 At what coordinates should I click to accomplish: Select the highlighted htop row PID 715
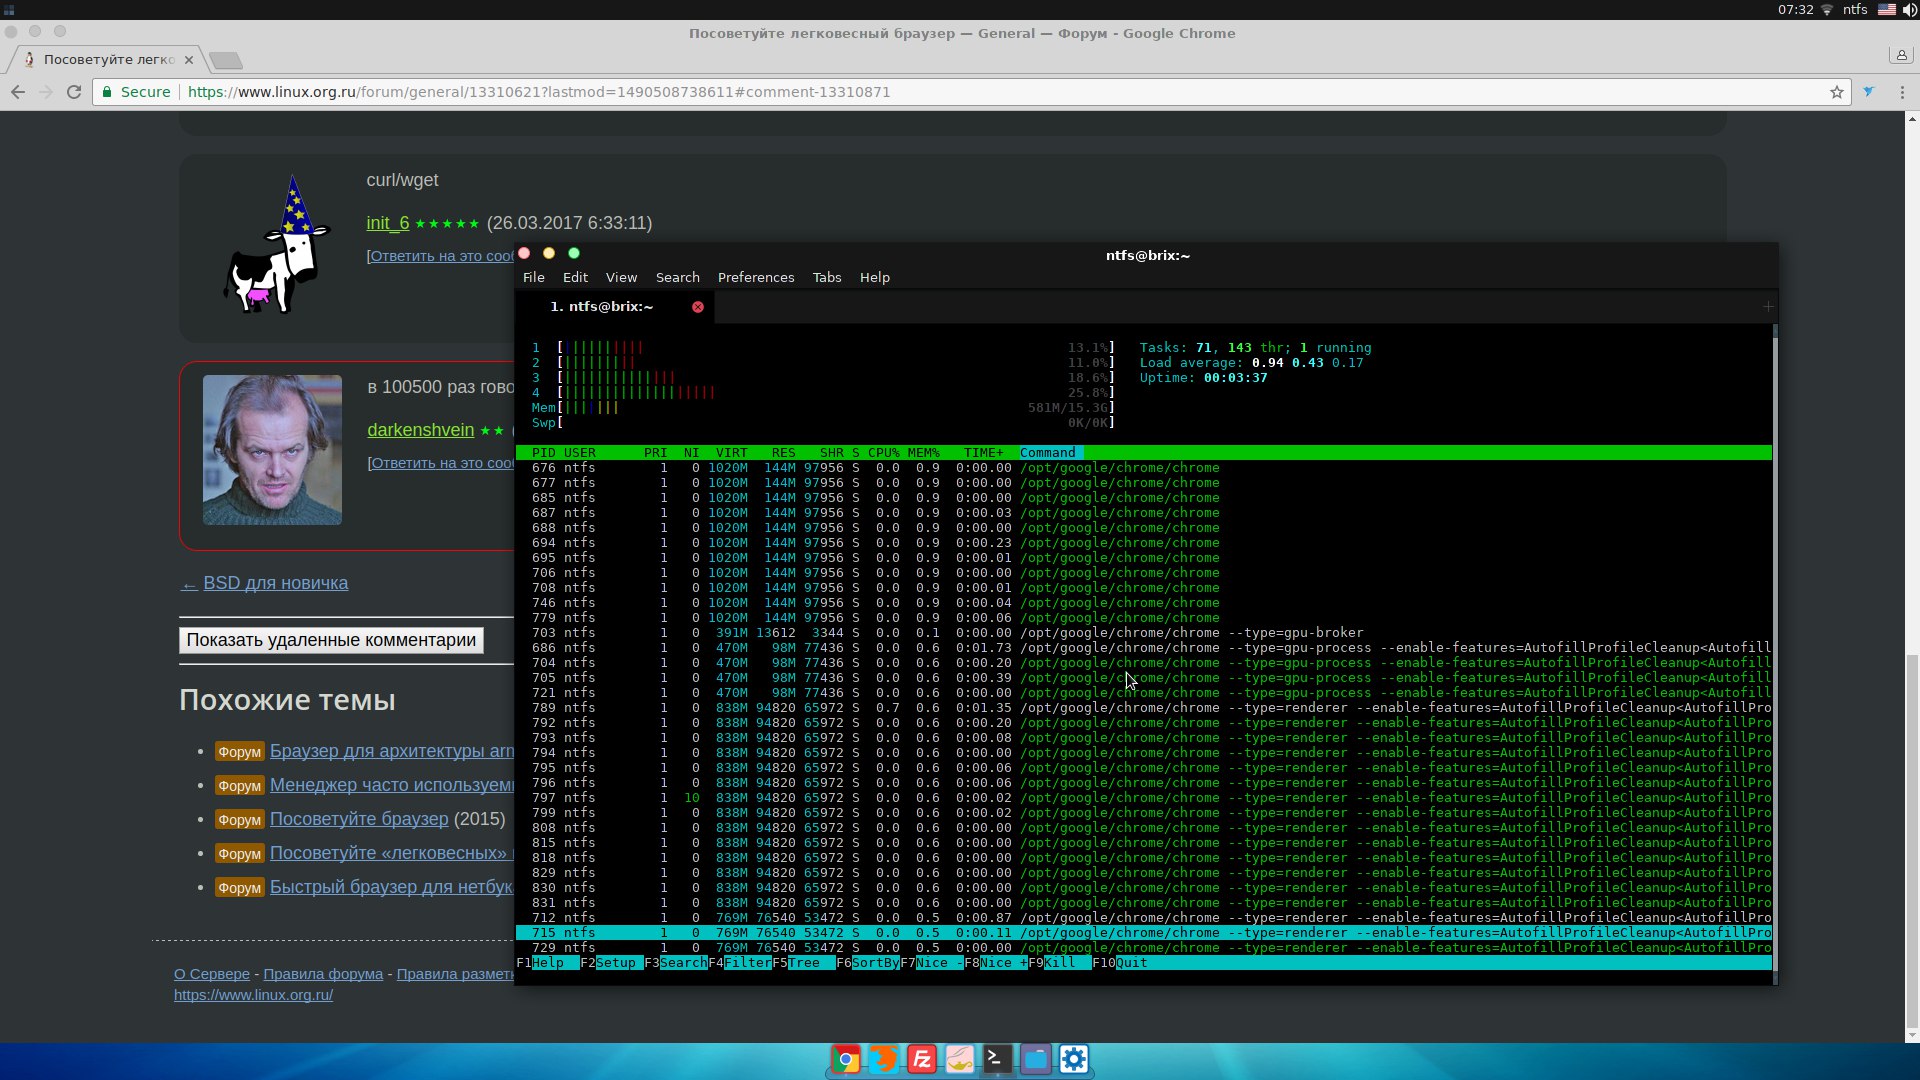(1143, 933)
